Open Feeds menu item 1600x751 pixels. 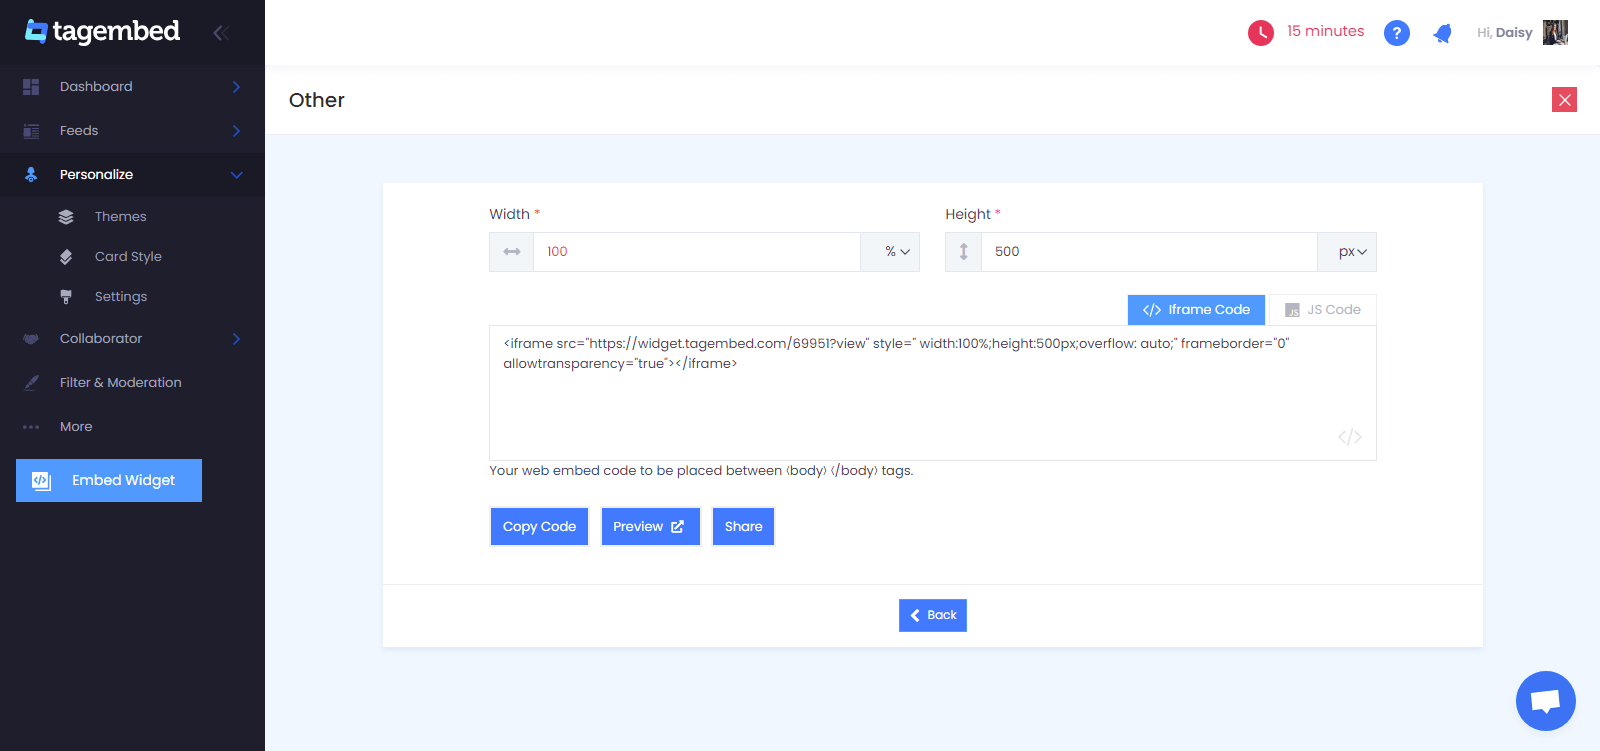(x=132, y=131)
